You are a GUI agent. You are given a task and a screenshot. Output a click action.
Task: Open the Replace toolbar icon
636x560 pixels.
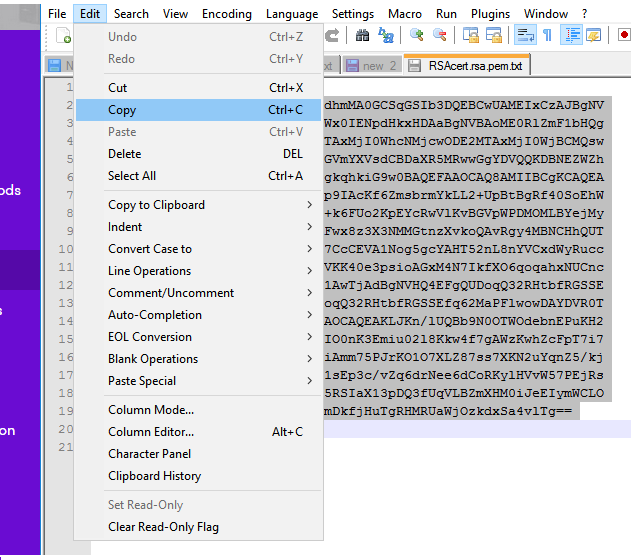tap(386, 35)
